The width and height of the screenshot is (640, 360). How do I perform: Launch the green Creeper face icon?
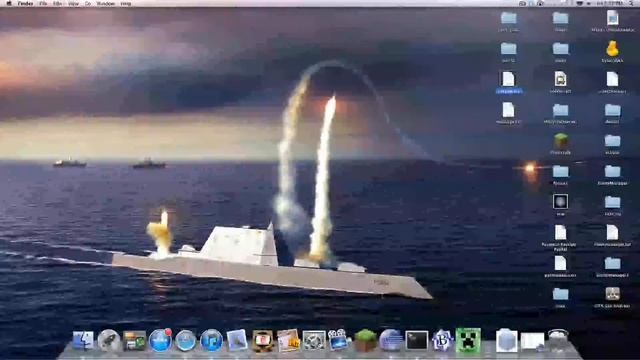click(468, 340)
